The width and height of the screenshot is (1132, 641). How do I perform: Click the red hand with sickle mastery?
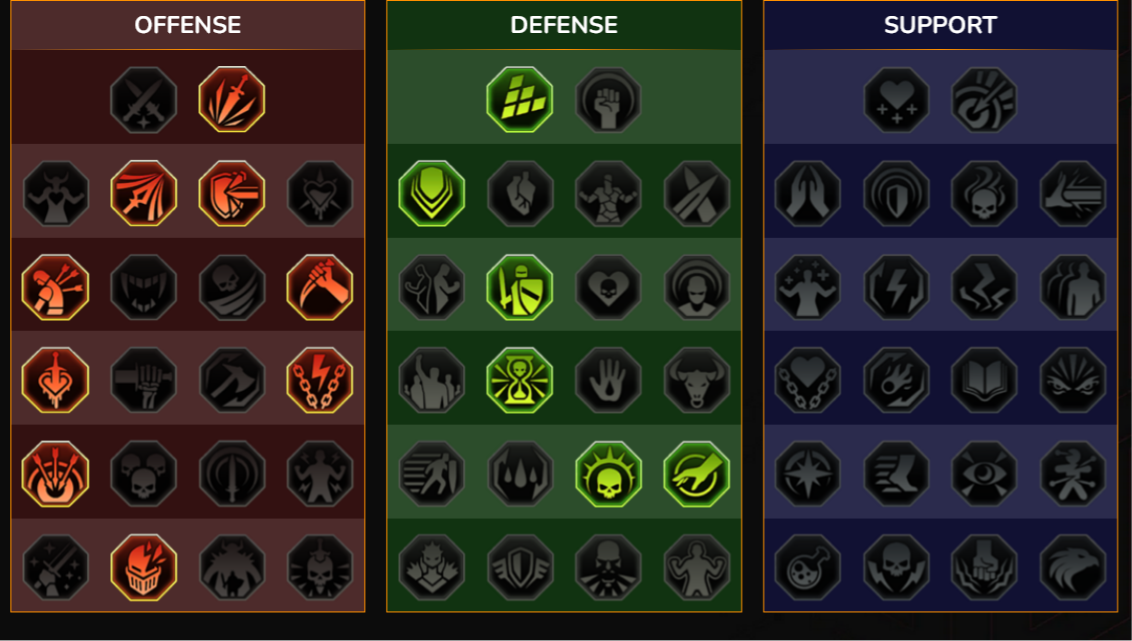[x=320, y=287]
